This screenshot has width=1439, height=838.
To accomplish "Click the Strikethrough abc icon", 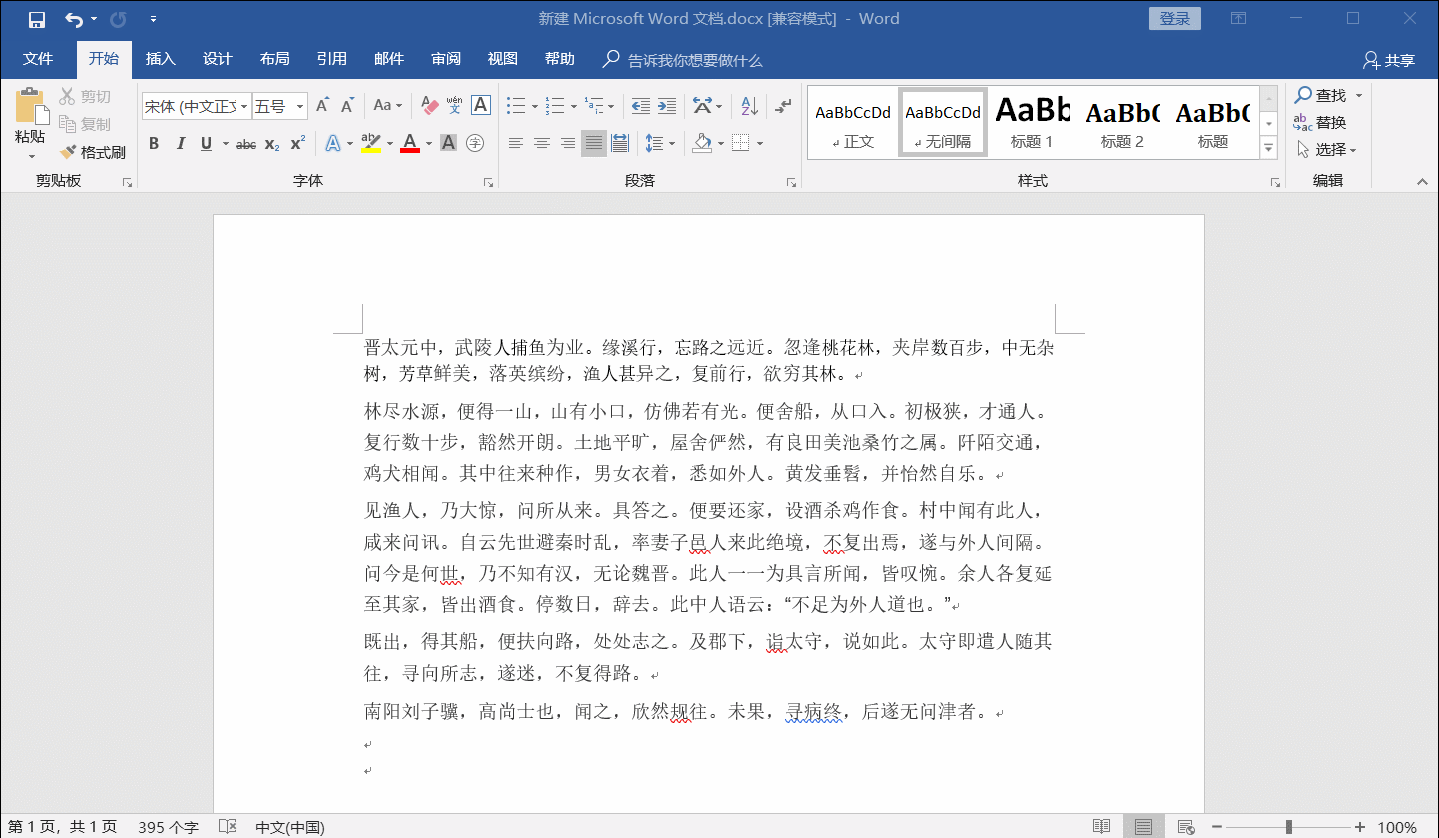I will 246,144.
